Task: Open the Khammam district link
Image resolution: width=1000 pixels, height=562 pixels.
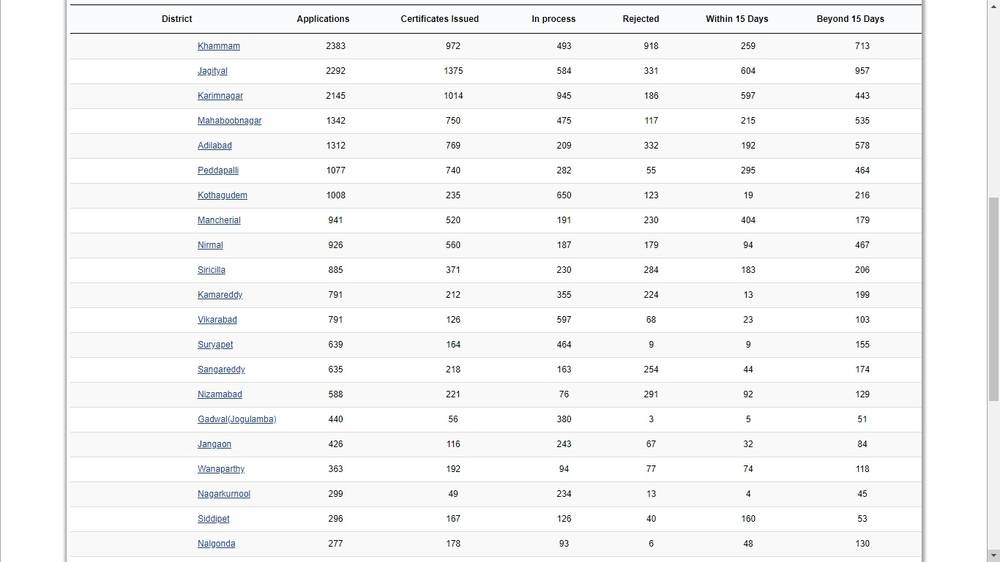Action: click(x=218, y=46)
